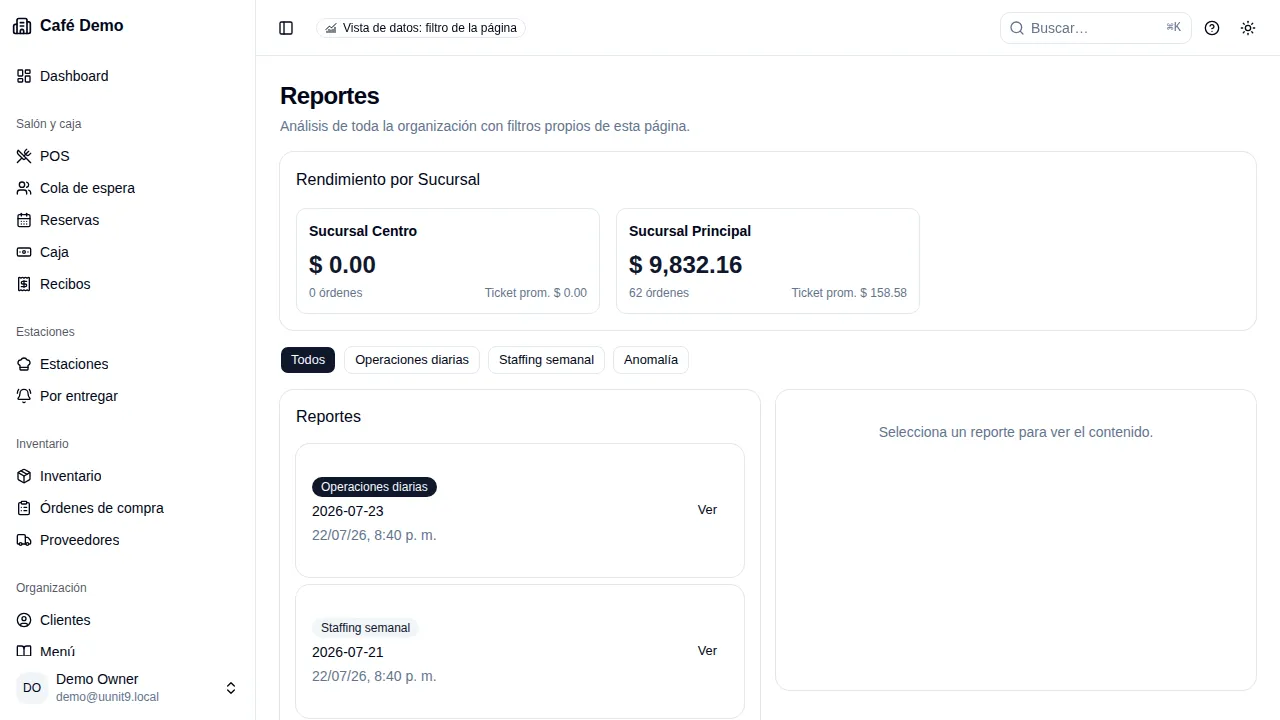This screenshot has height=720, width=1280.
Task: Click the Ticket prom. $ 158.58 text
Action: [x=849, y=293]
